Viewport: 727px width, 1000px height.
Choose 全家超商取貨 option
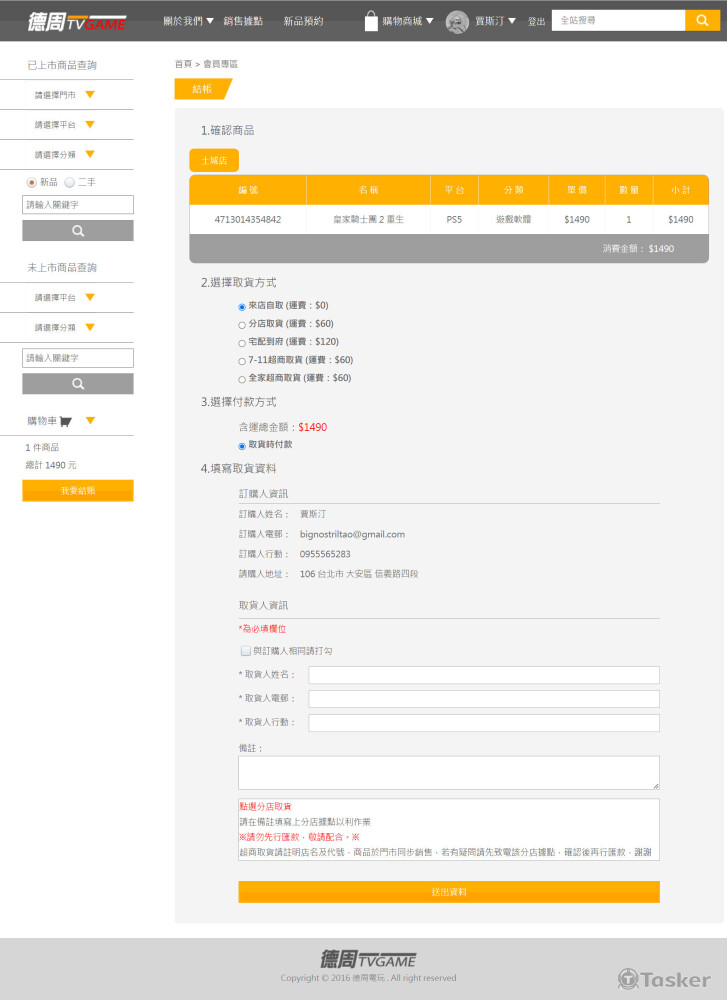tap(242, 379)
